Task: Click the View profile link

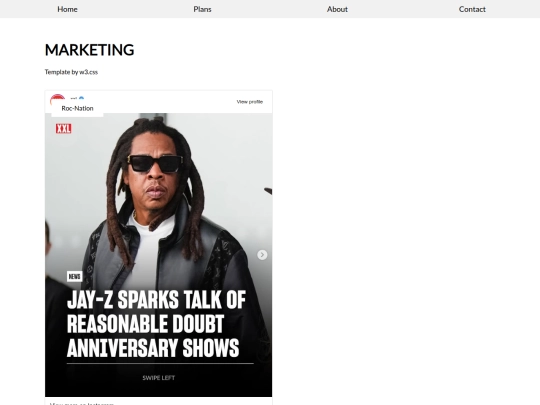Action: 250,102
